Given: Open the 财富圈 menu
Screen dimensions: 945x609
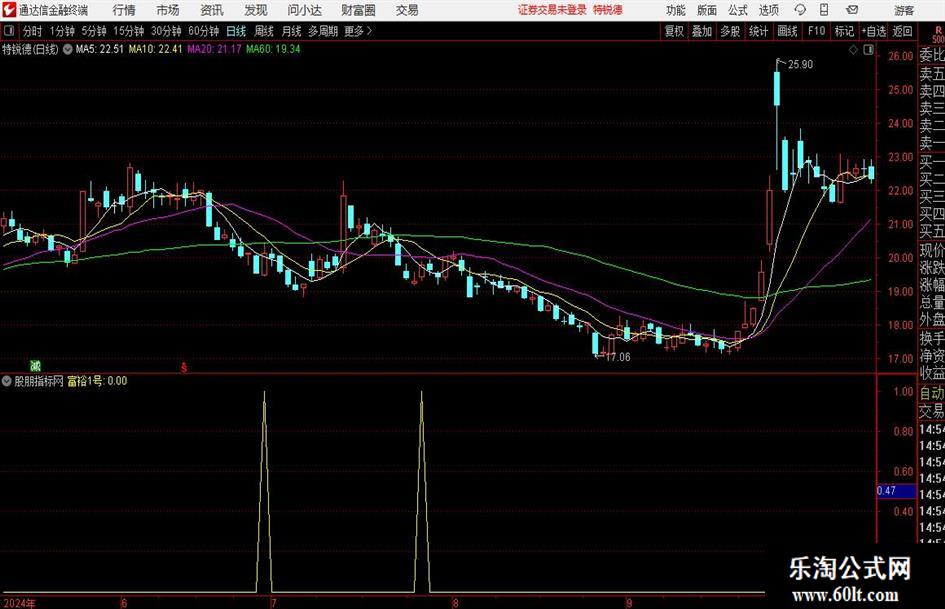Looking at the screenshot, I should 358,10.
